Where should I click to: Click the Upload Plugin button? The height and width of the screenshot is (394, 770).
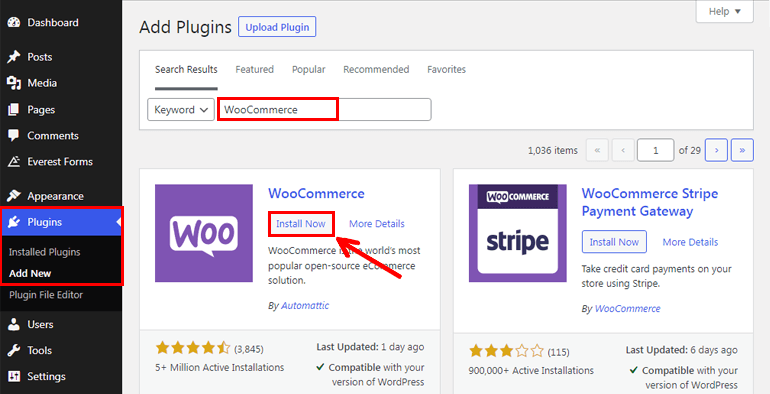point(277,27)
